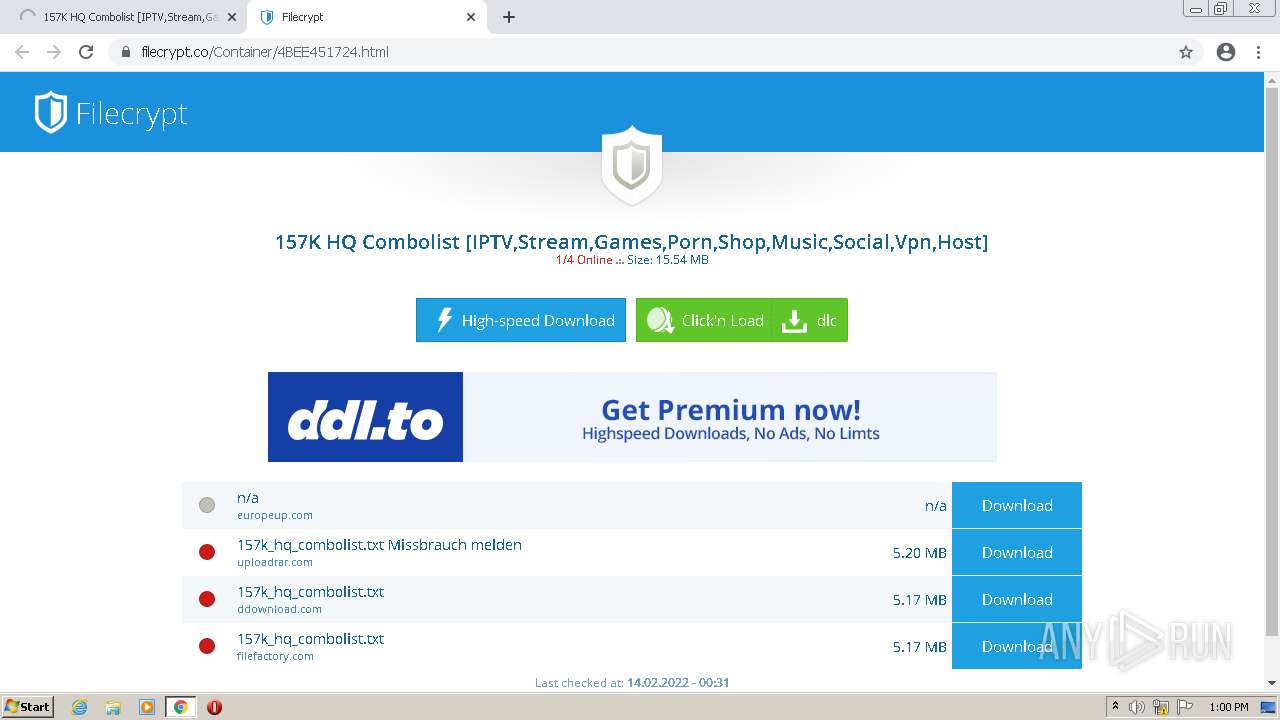Reload the current page

point(86,52)
